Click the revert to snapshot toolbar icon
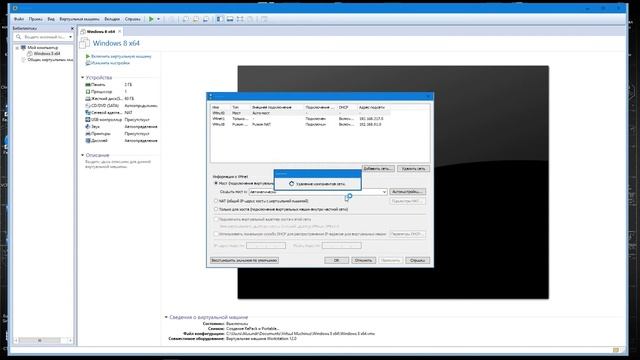The width and height of the screenshot is (640, 360). pyautogui.click(x=196, y=19)
